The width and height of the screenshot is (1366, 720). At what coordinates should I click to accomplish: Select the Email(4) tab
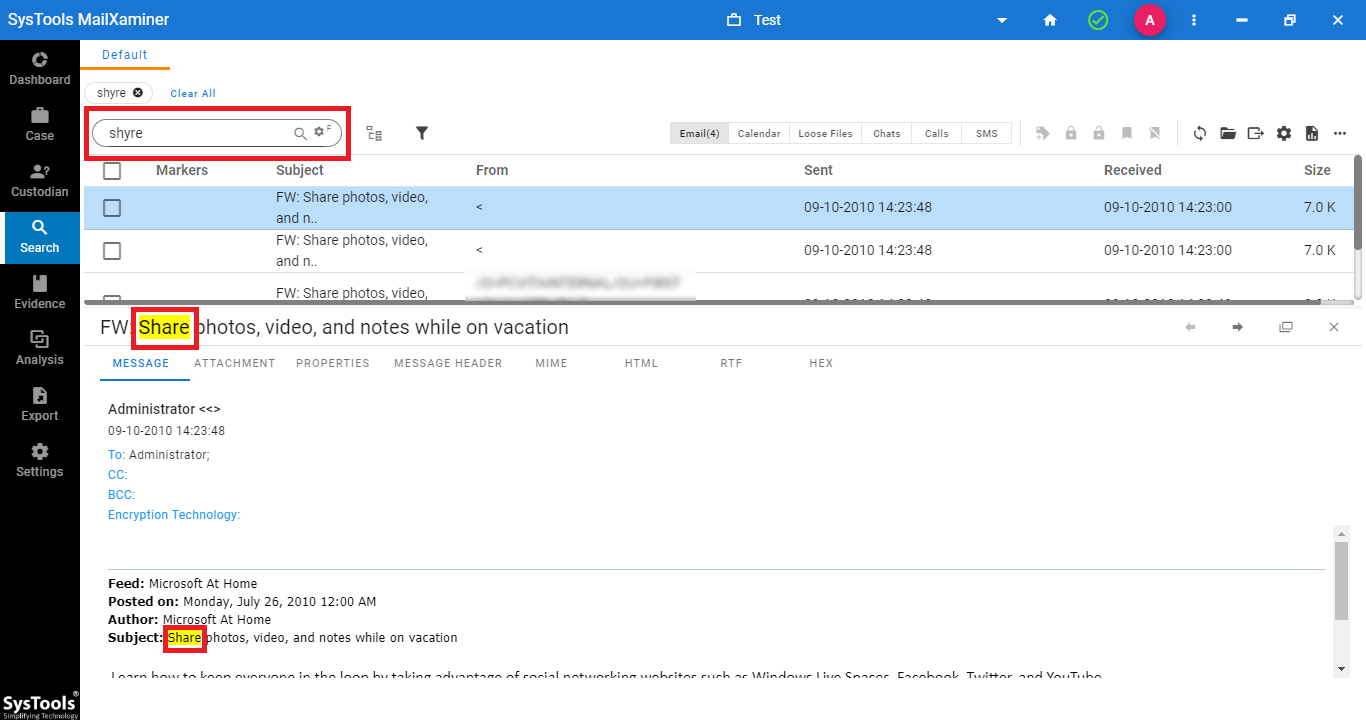coord(699,133)
